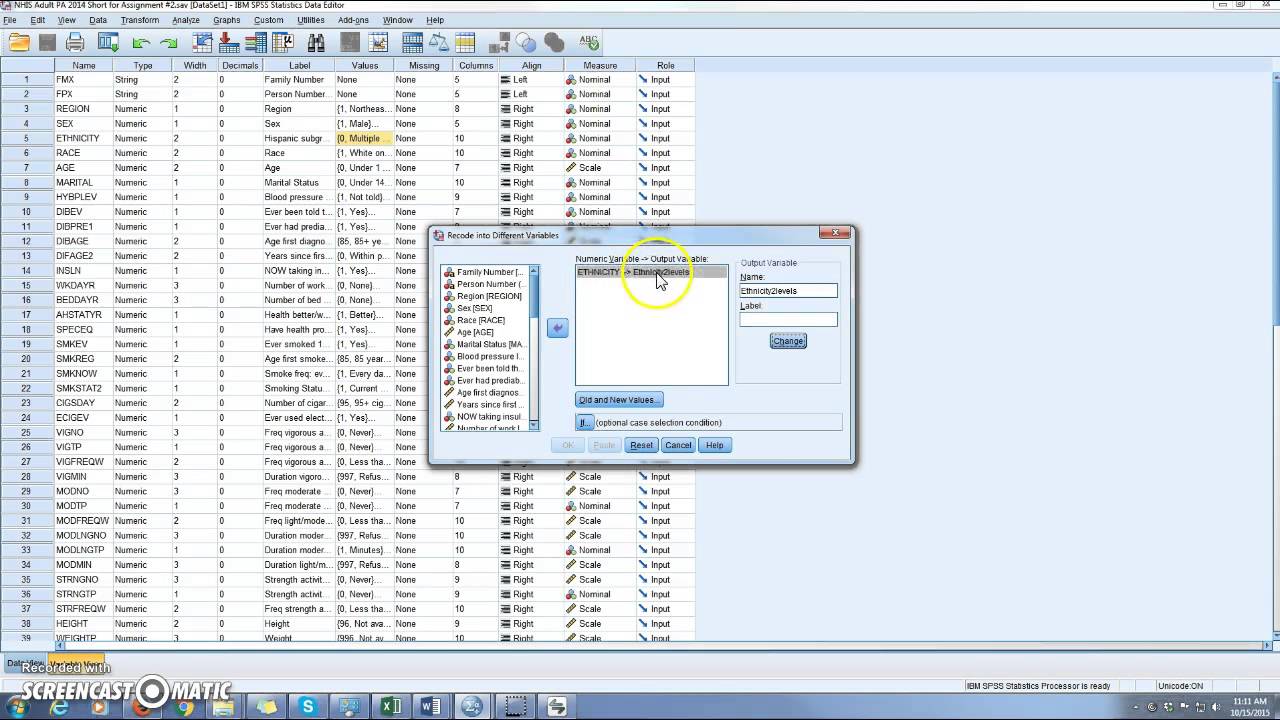Click the MARITAL name cell
1280x720 pixels.
tap(84, 182)
